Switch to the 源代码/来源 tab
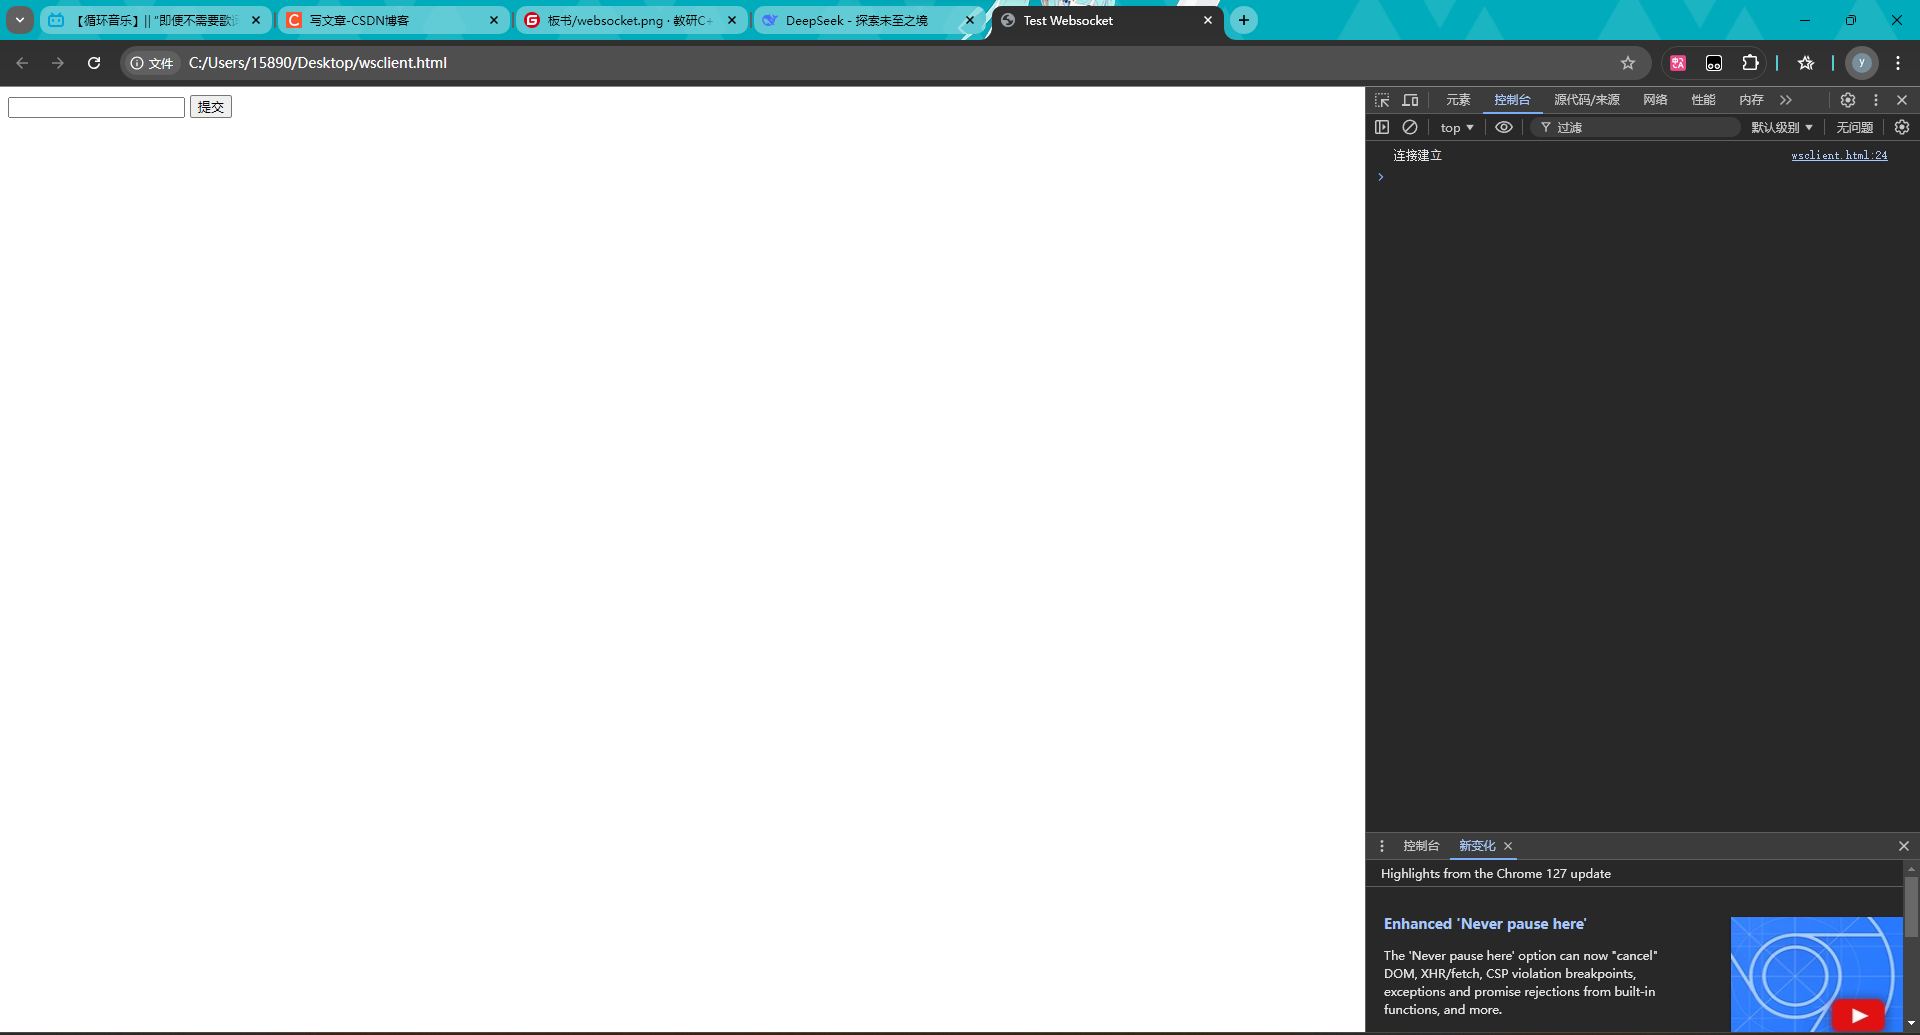This screenshot has width=1920, height=1035. [x=1587, y=100]
